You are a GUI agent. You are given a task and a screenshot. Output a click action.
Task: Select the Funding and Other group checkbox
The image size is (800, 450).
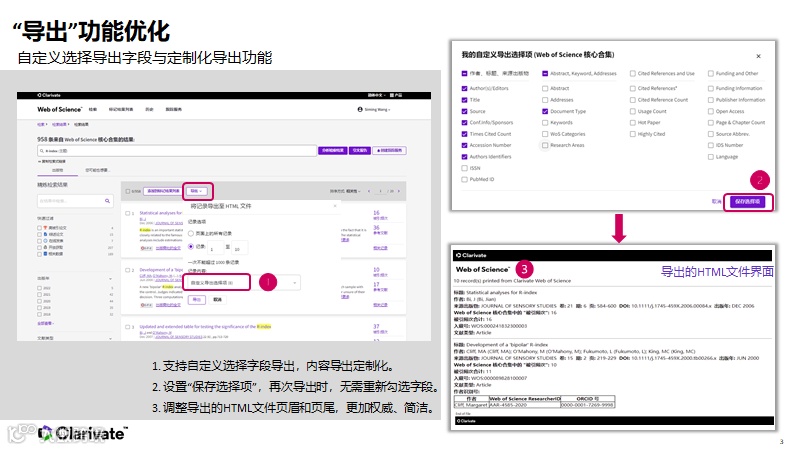pyautogui.click(x=711, y=73)
